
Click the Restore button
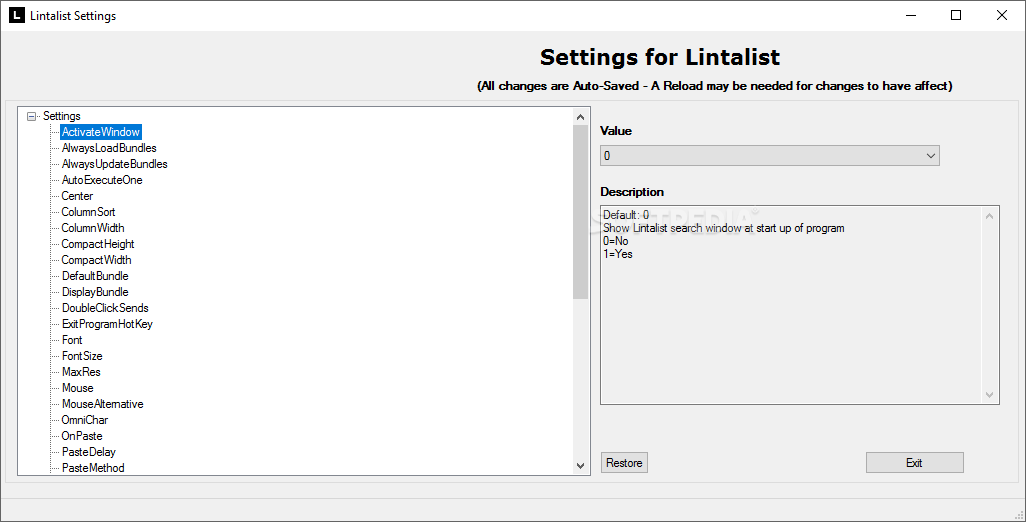pyautogui.click(x=624, y=463)
